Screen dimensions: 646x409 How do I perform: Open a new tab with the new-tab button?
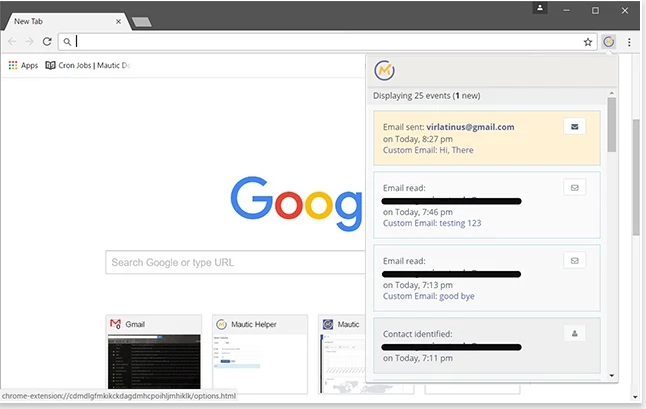click(142, 21)
